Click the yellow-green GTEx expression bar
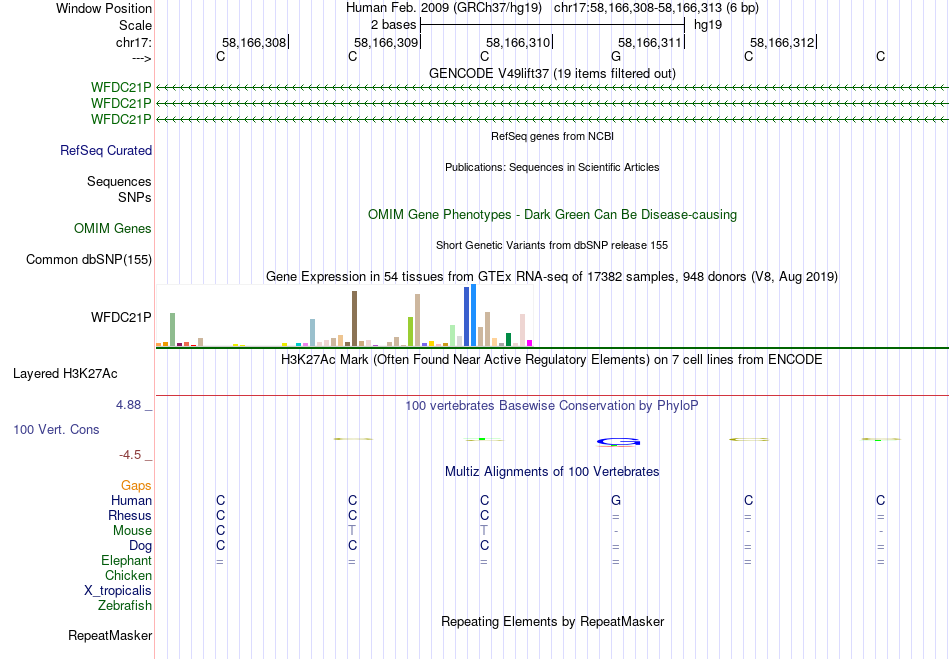 point(410,331)
